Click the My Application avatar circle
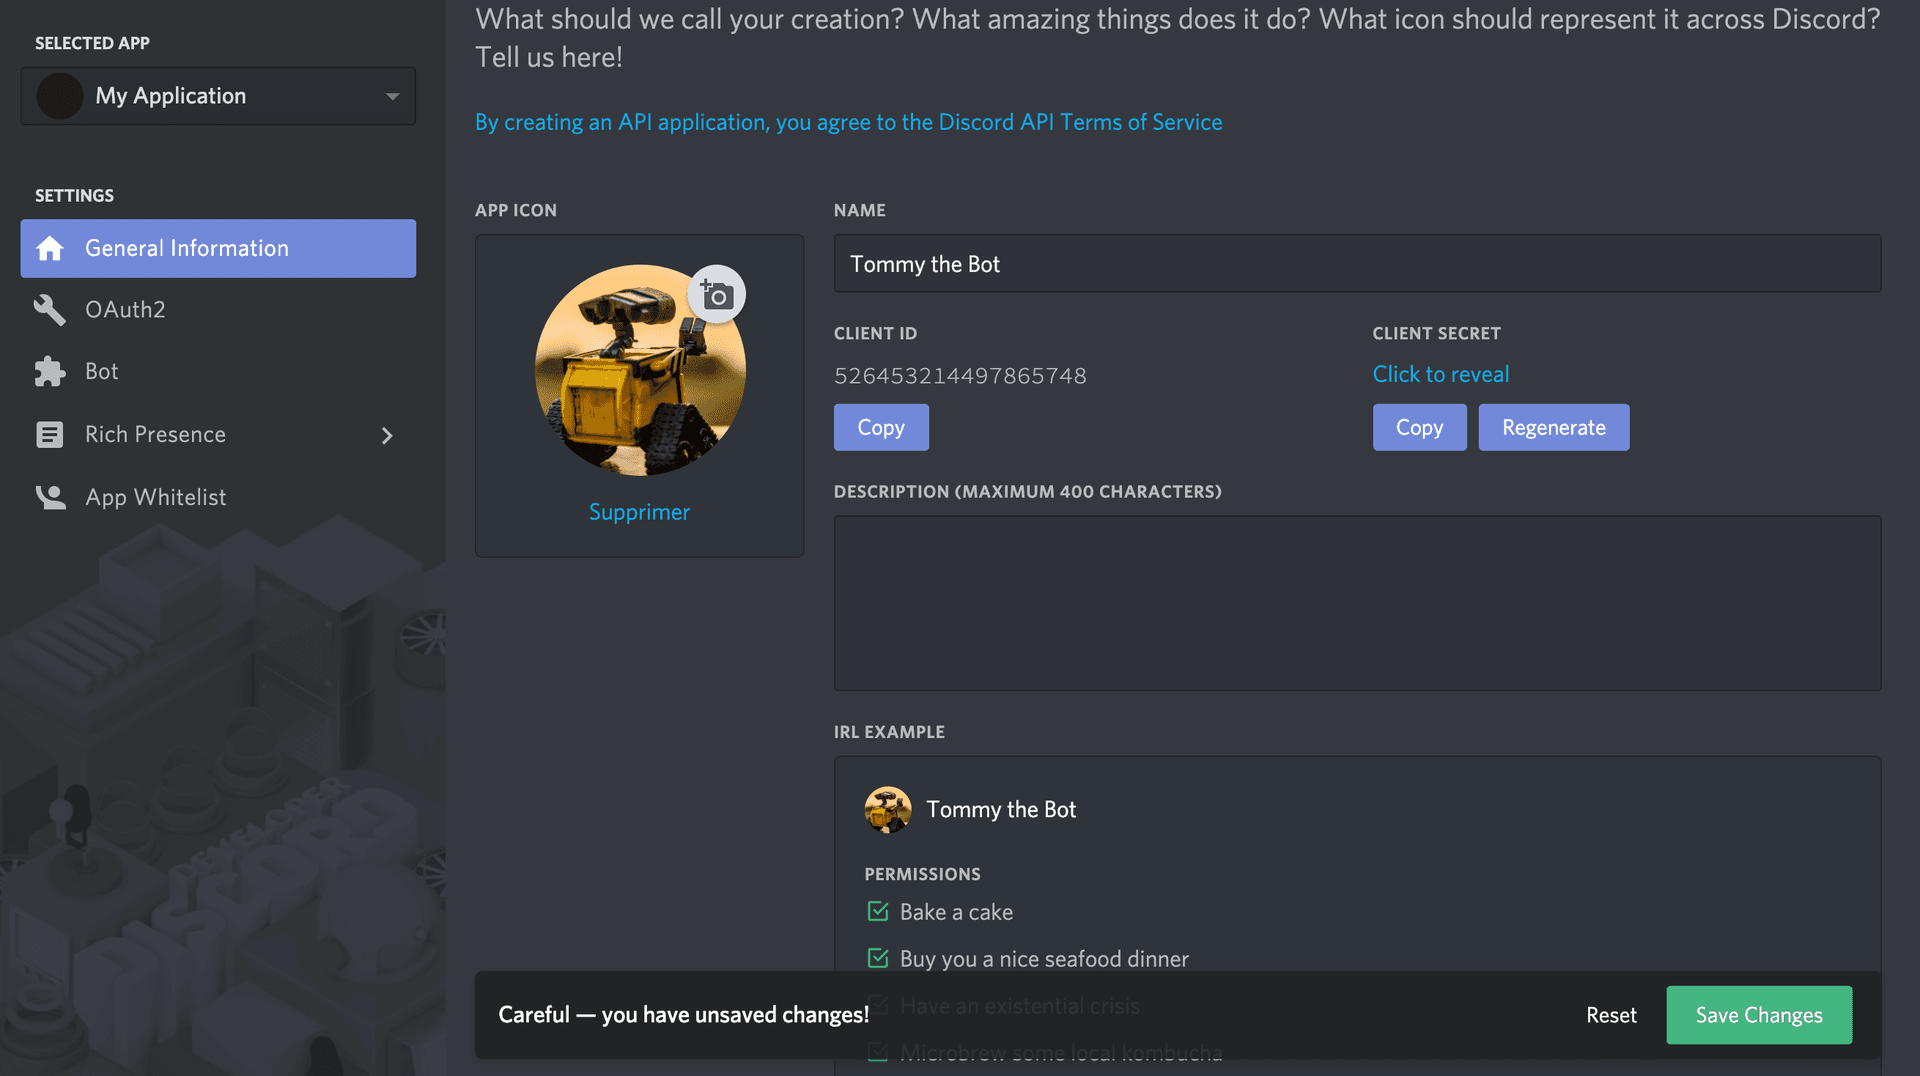The image size is (1920, 1076). point(60,96)
